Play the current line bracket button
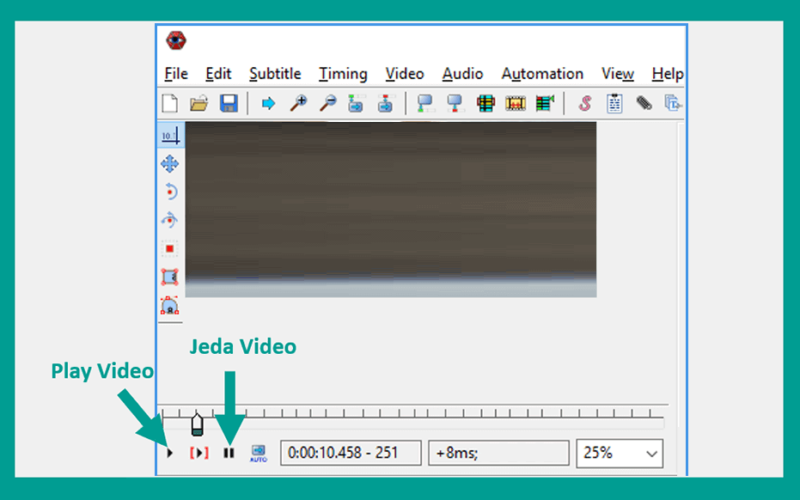Viewport: 800px width, 500px height. 199,453
